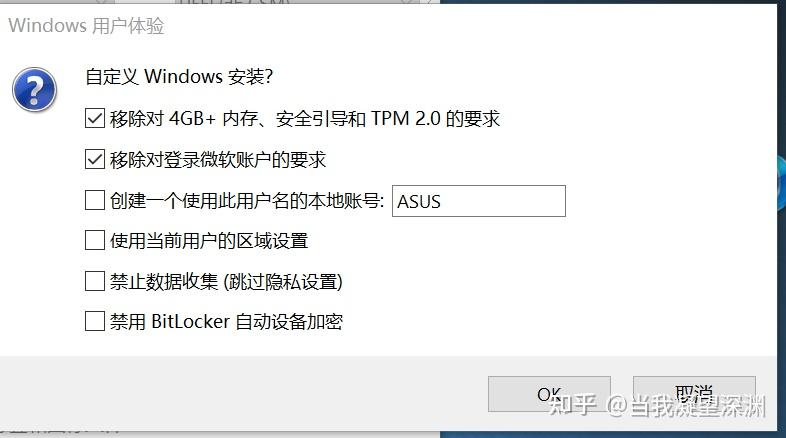Image resolution: width=786 pixels, height=438 pixels.
Task: Click the label text 使用当前用户的区域设置
Action: coord(209,241)
